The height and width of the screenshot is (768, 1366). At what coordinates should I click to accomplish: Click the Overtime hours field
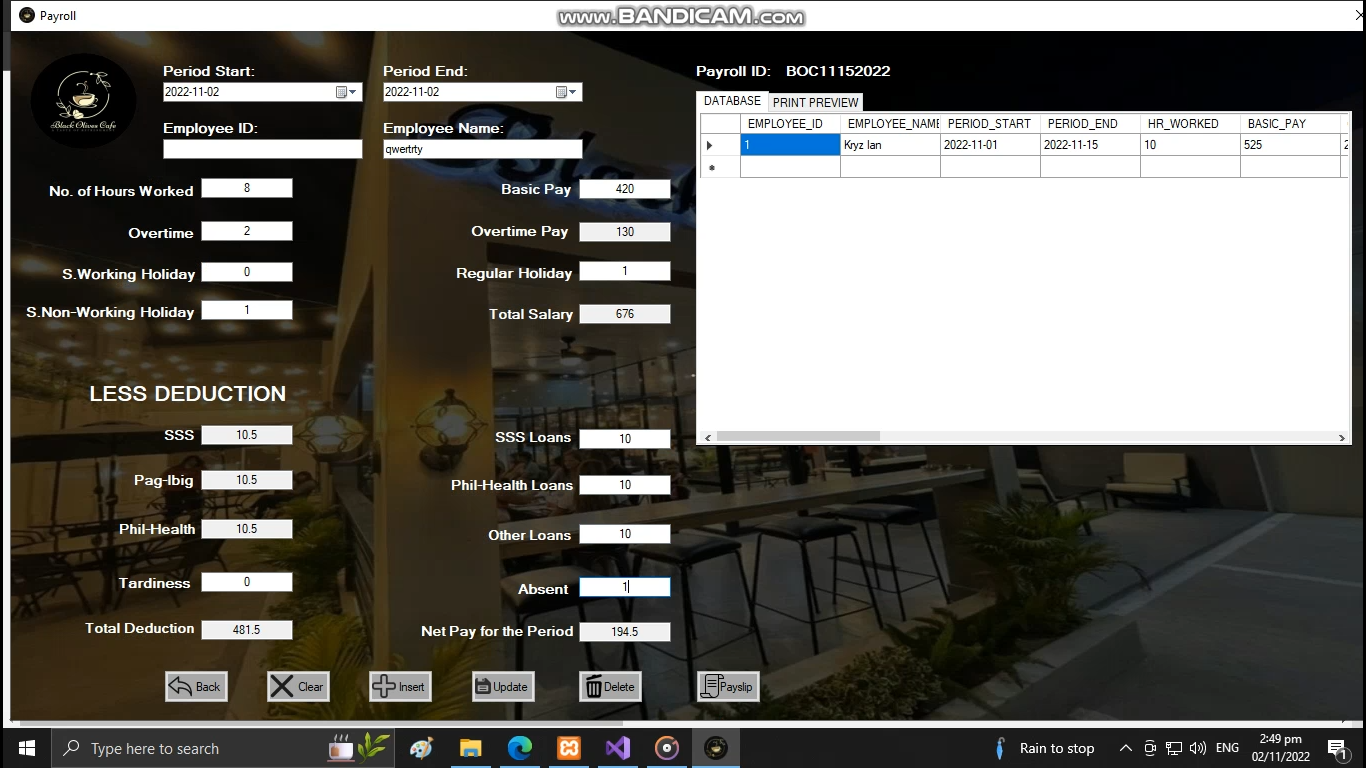[247, 231]
